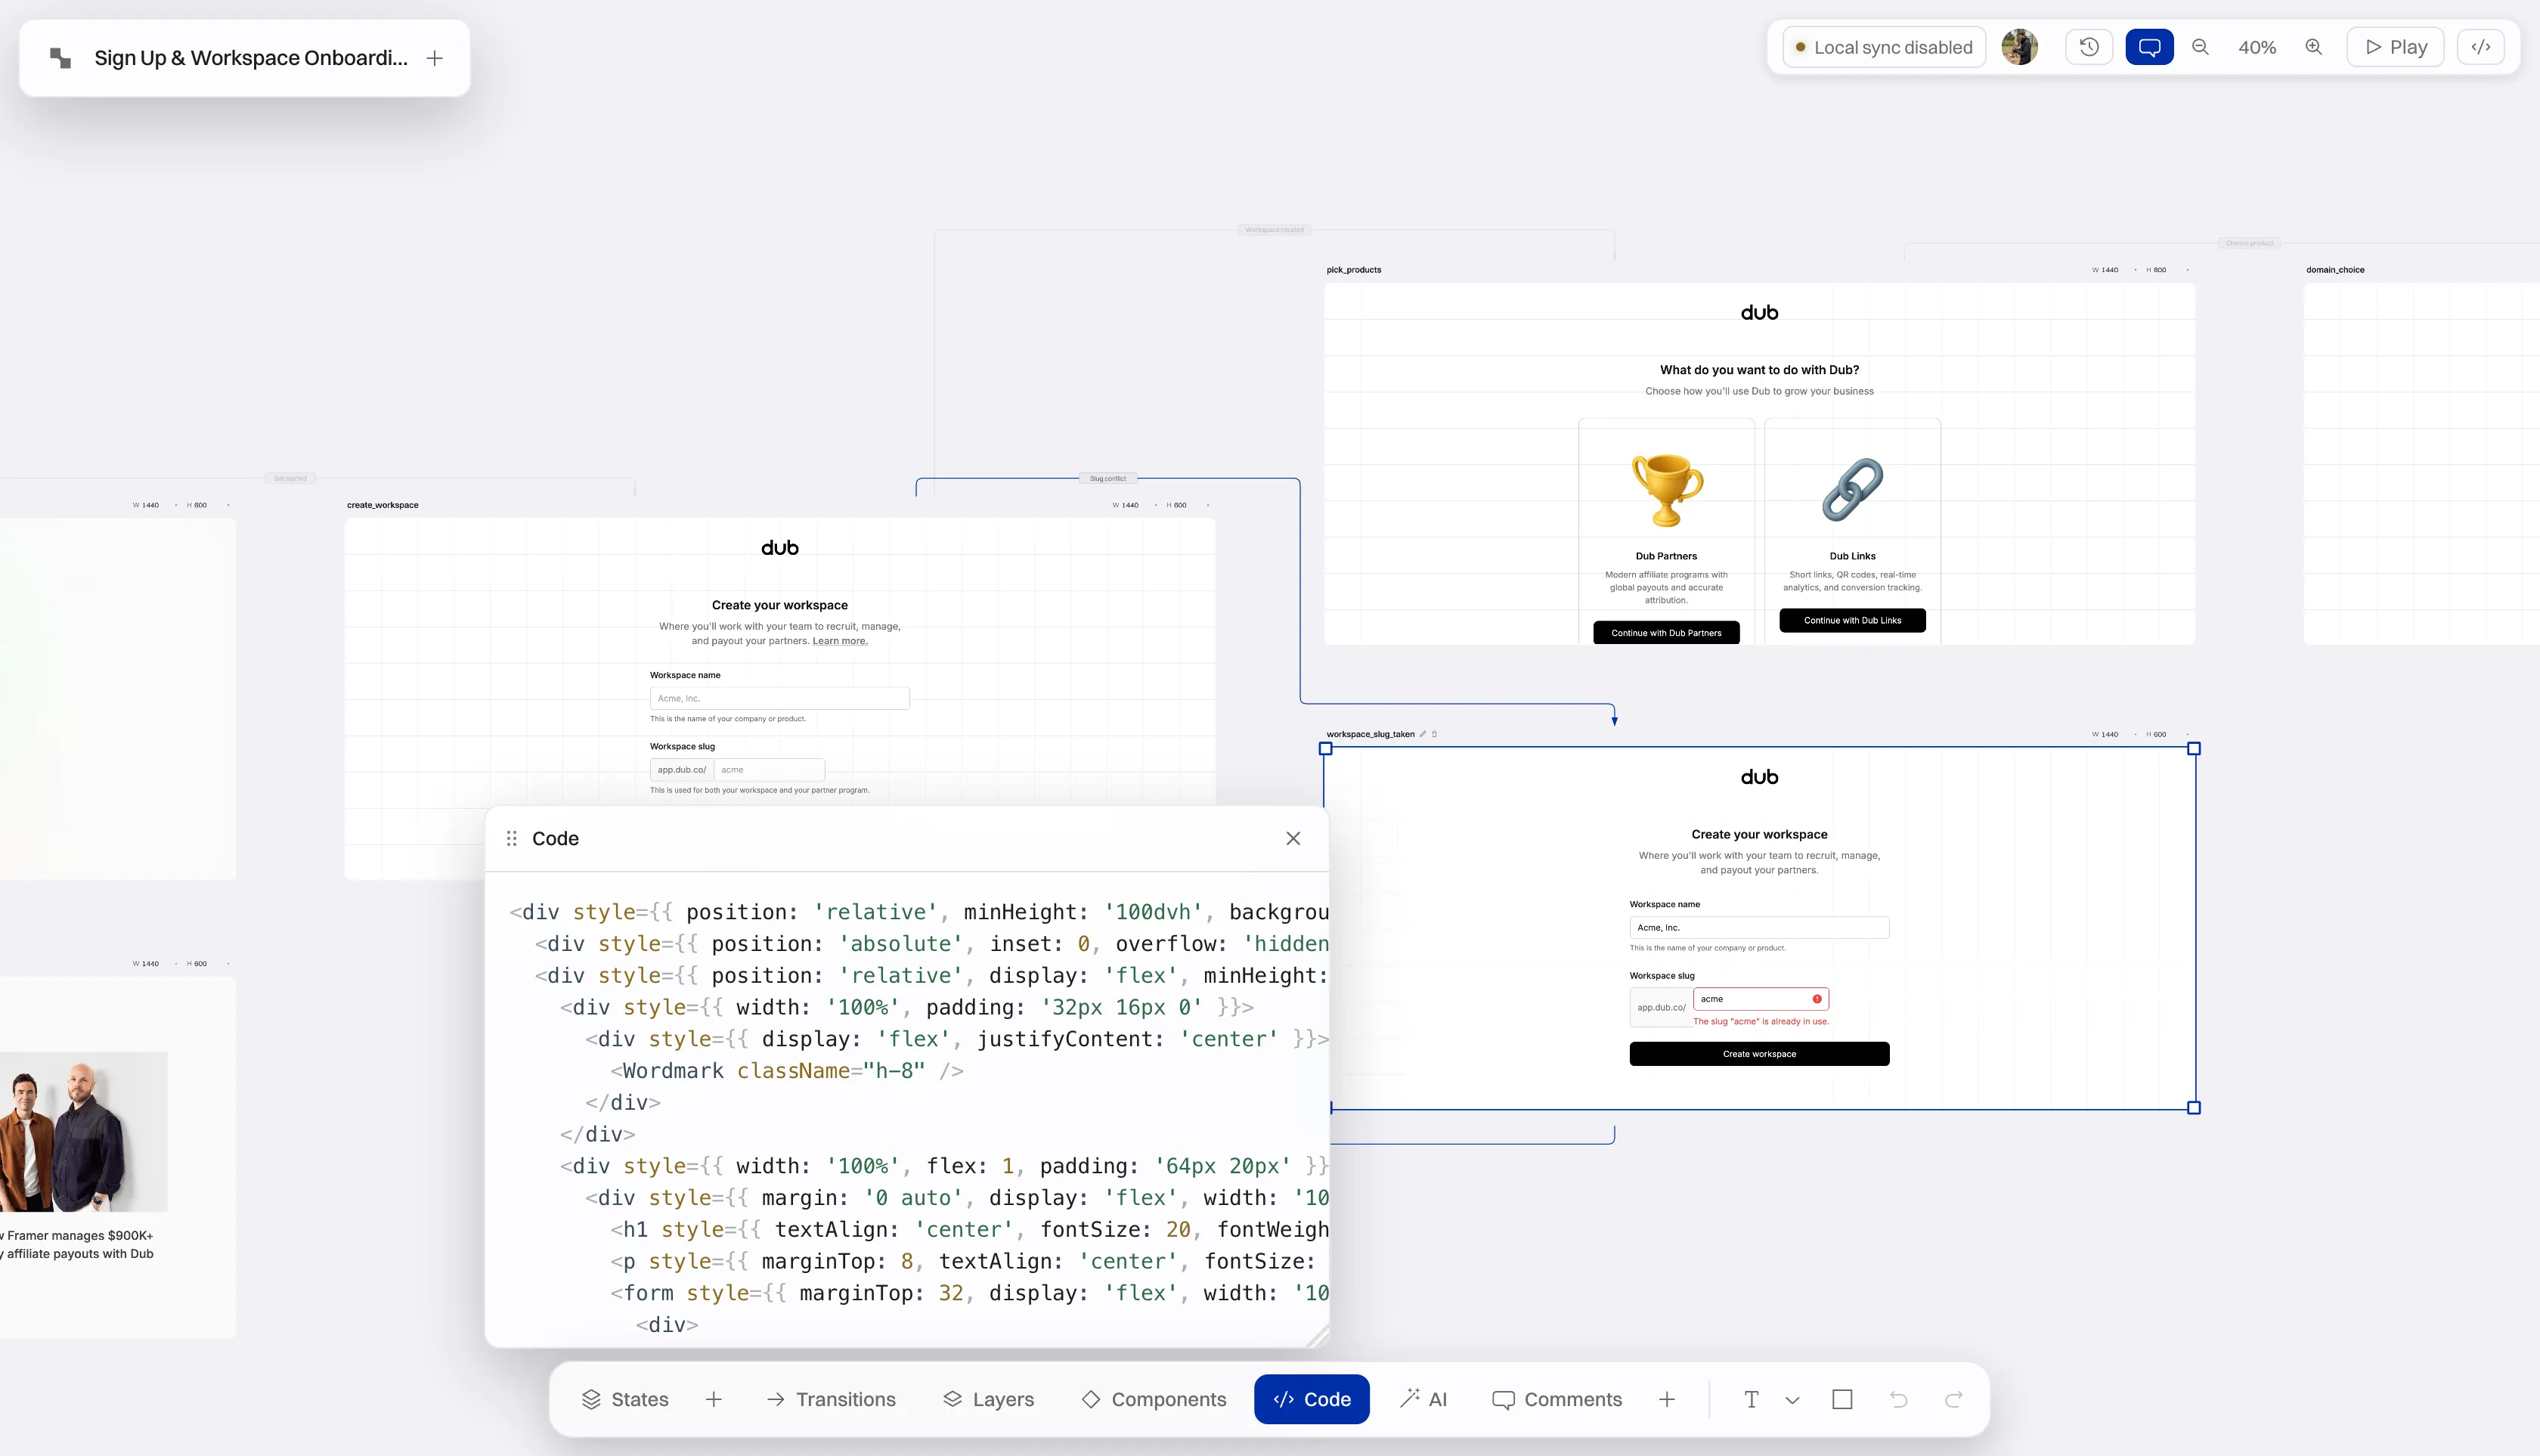Click the Wordmark className code line
The height and width of the screenshot is (1456, 2540).
point(787,1071)
